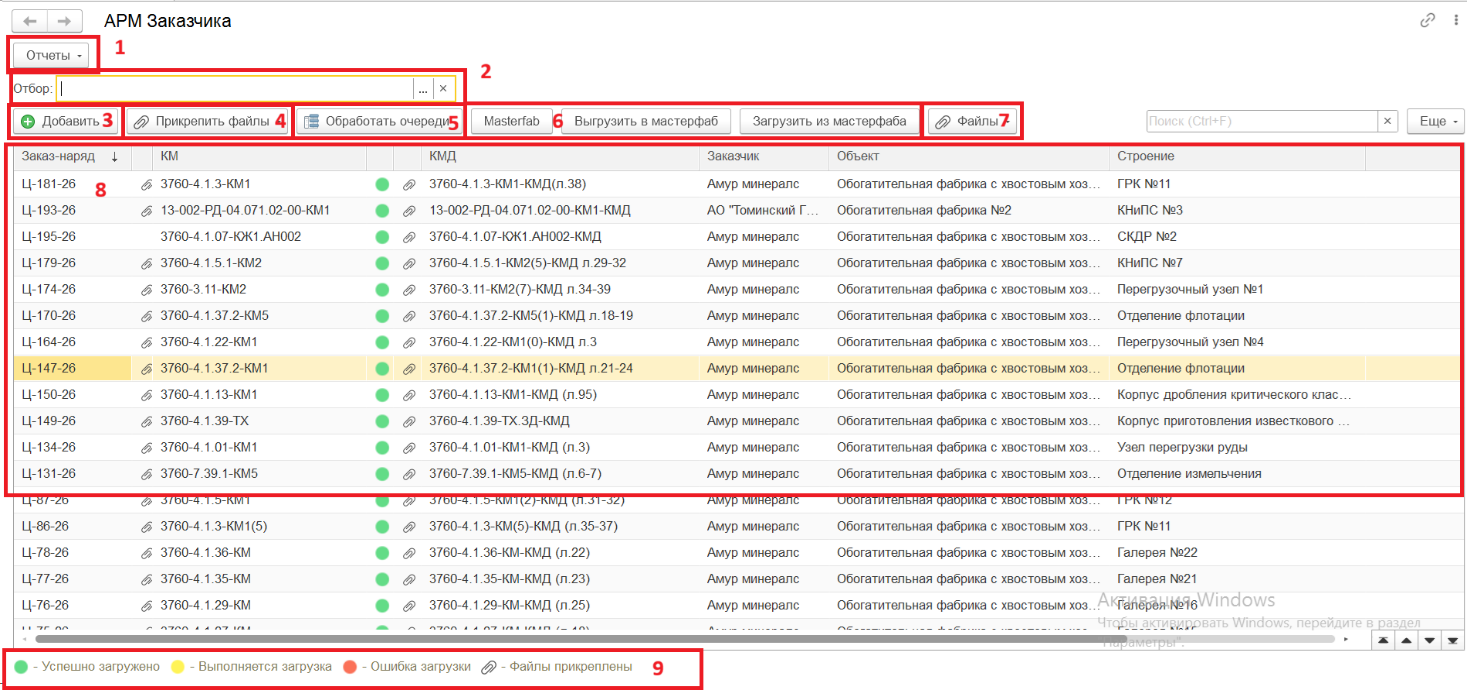Click the КМД paperclip in row Ц-195-26

(x=409, y=237)
